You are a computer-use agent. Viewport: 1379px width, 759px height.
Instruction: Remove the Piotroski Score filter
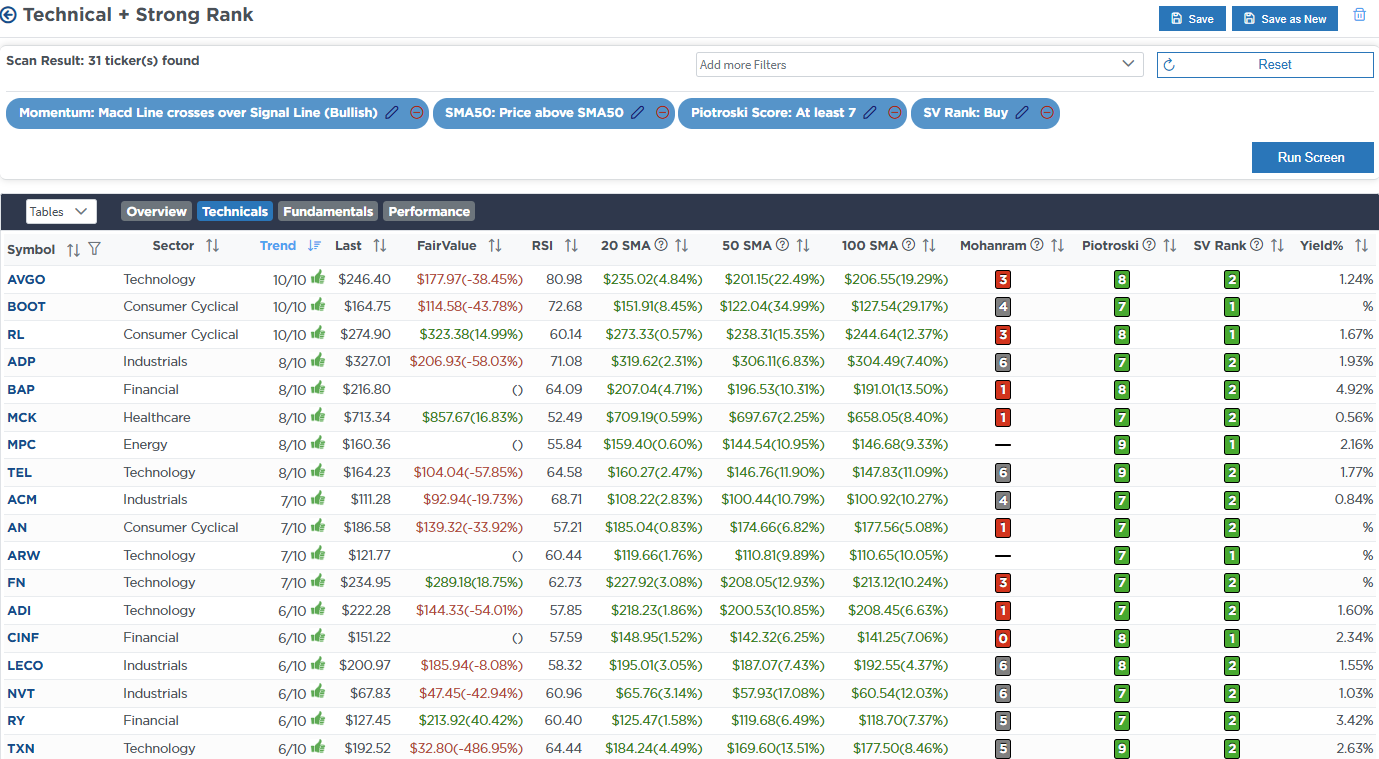point(894,113)
